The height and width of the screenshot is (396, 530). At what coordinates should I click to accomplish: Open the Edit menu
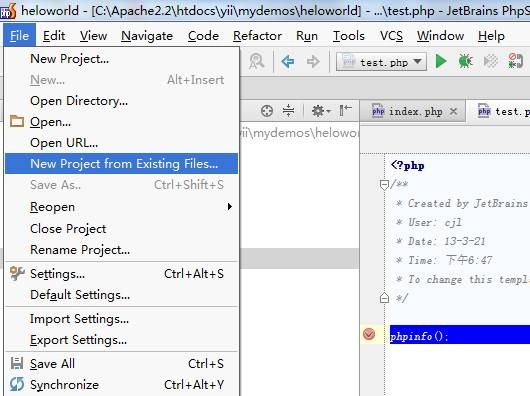54,35
